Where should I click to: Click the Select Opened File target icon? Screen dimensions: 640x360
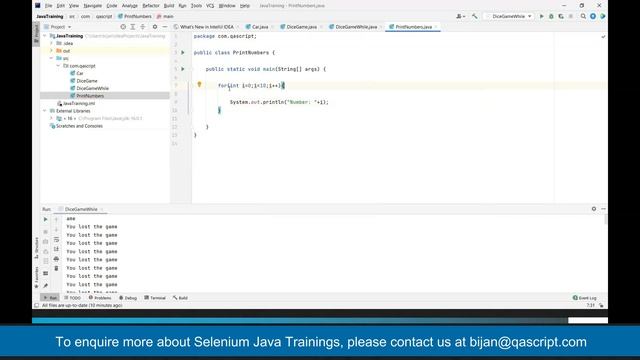click(x=123, y=27)
